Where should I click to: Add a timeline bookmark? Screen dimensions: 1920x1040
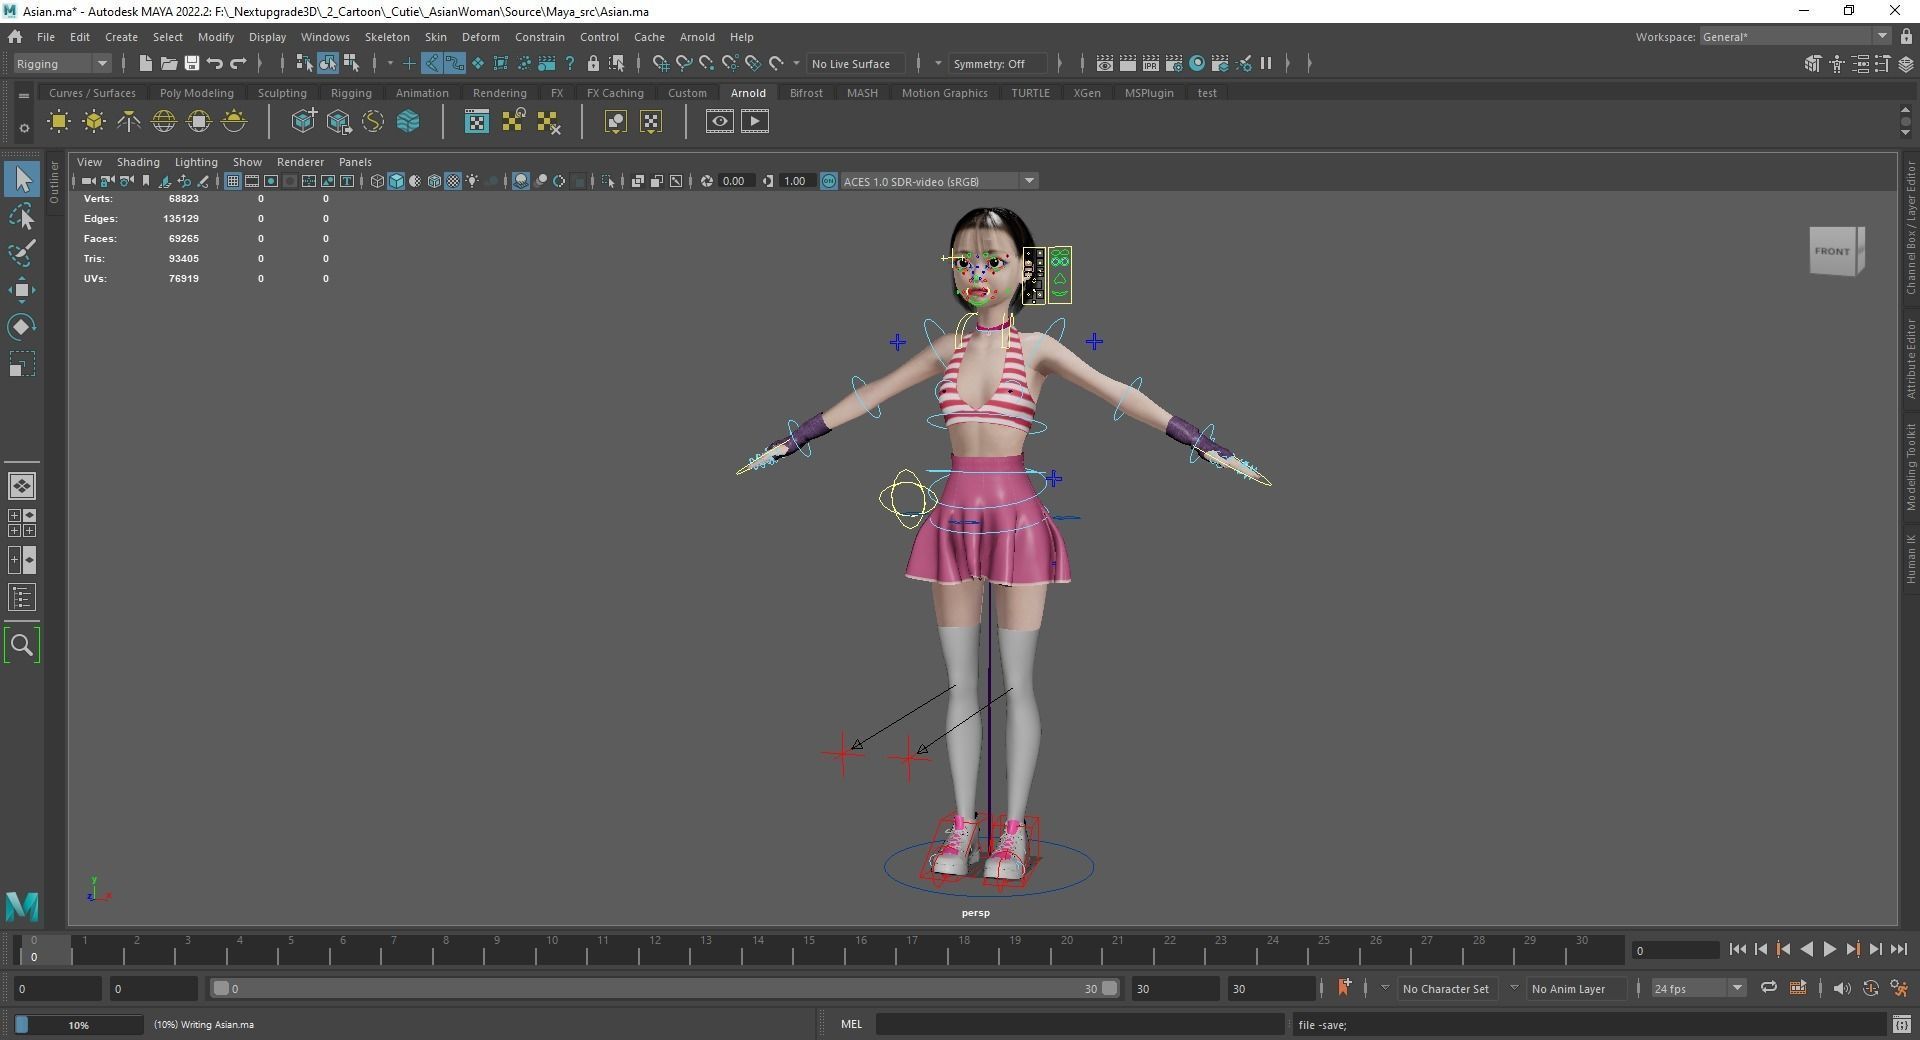click(1344, 988)
